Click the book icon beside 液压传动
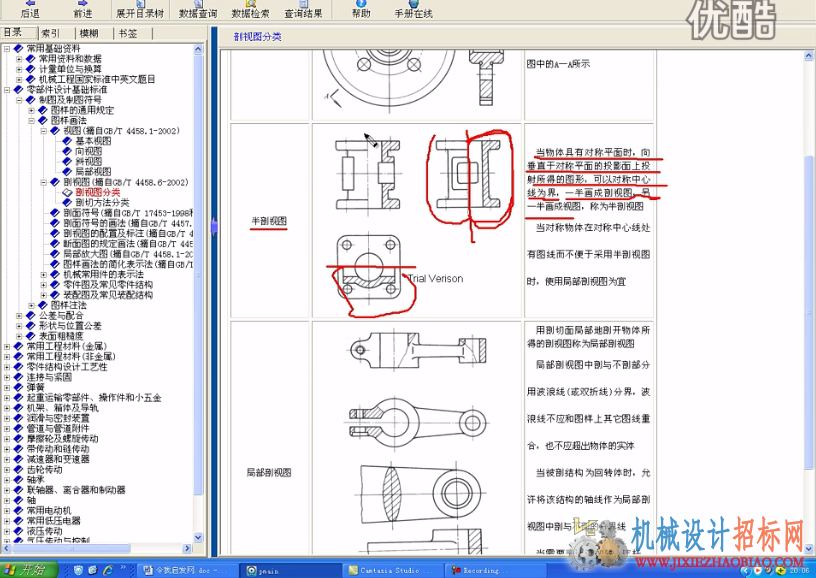This screenshot has height=578, width=816. coord(18,531)
